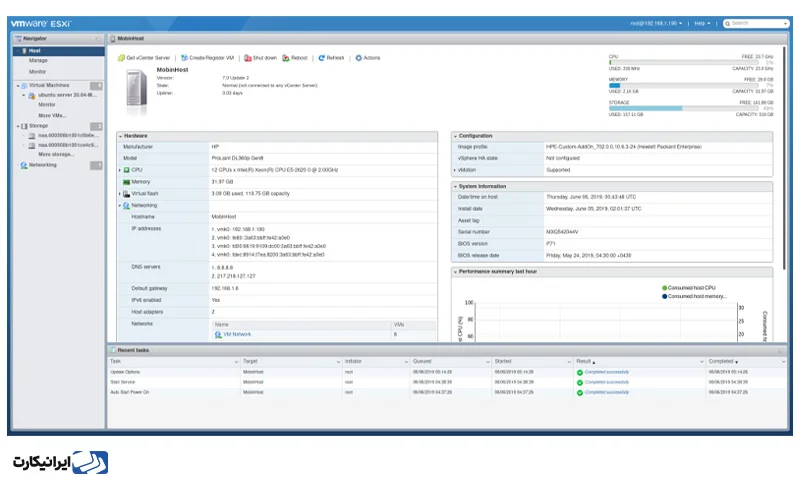The width and height of the screenshot is (800, 477).
Task: Click the search magnifier icon
Action: tap(728, 23)
